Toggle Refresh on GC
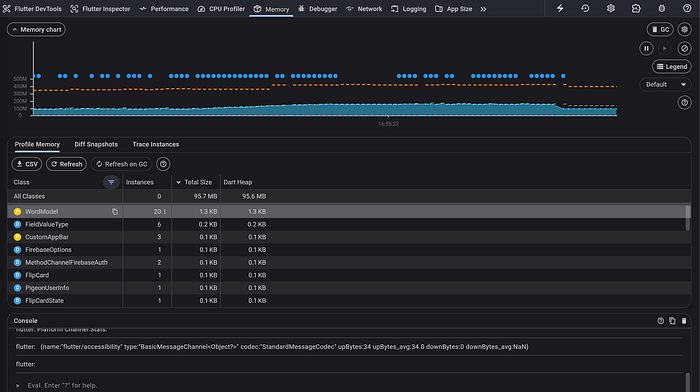Image resolution: width=700 pixels, height=392 pixels. point(121,164)
